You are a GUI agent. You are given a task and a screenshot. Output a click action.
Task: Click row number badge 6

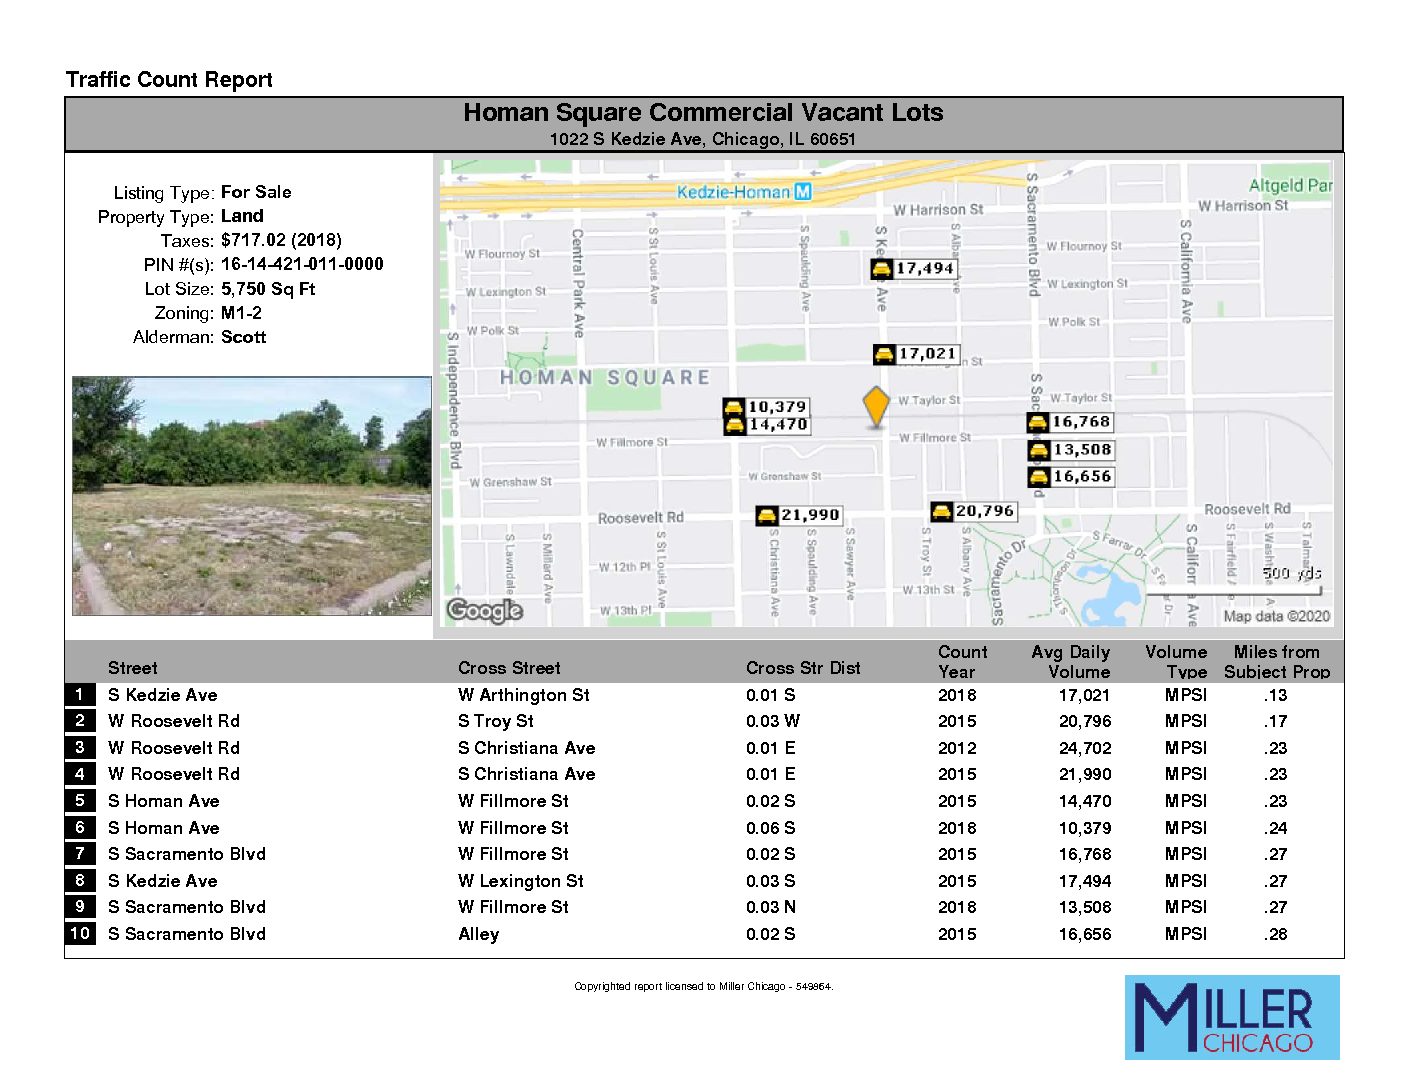click(80, 827)
